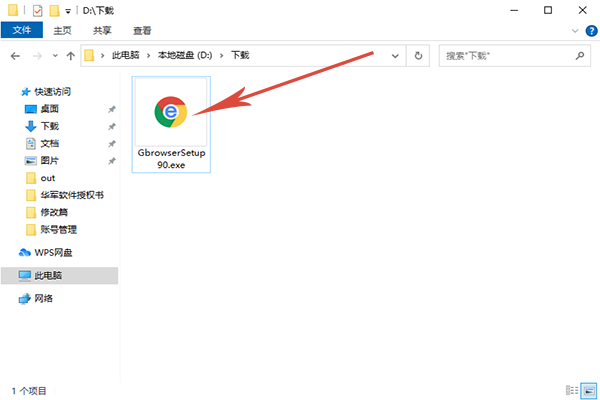600x400 pixels.
Task: Select WPS网盘 in the navigation pane
Action: pyautogui.click(x=53, y=253)
